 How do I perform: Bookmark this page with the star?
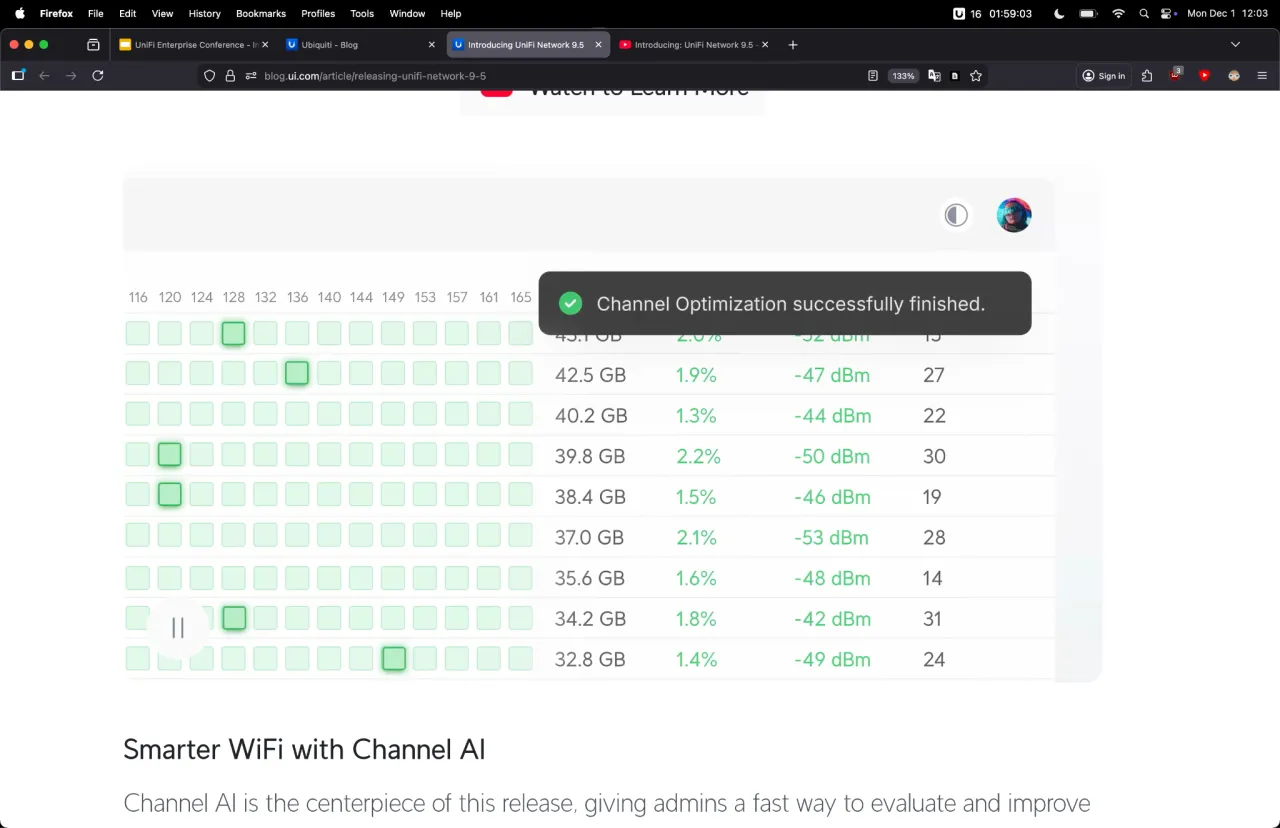(976, 75)
